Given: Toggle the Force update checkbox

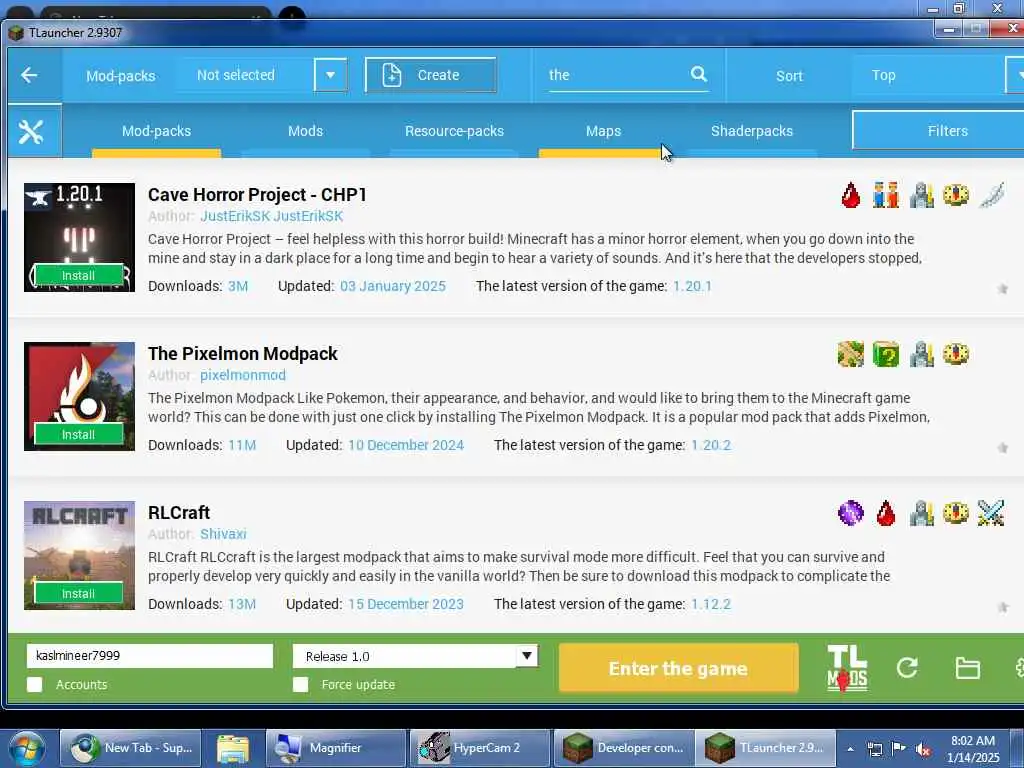Looking at the screenshot, I should coord(300,684).
